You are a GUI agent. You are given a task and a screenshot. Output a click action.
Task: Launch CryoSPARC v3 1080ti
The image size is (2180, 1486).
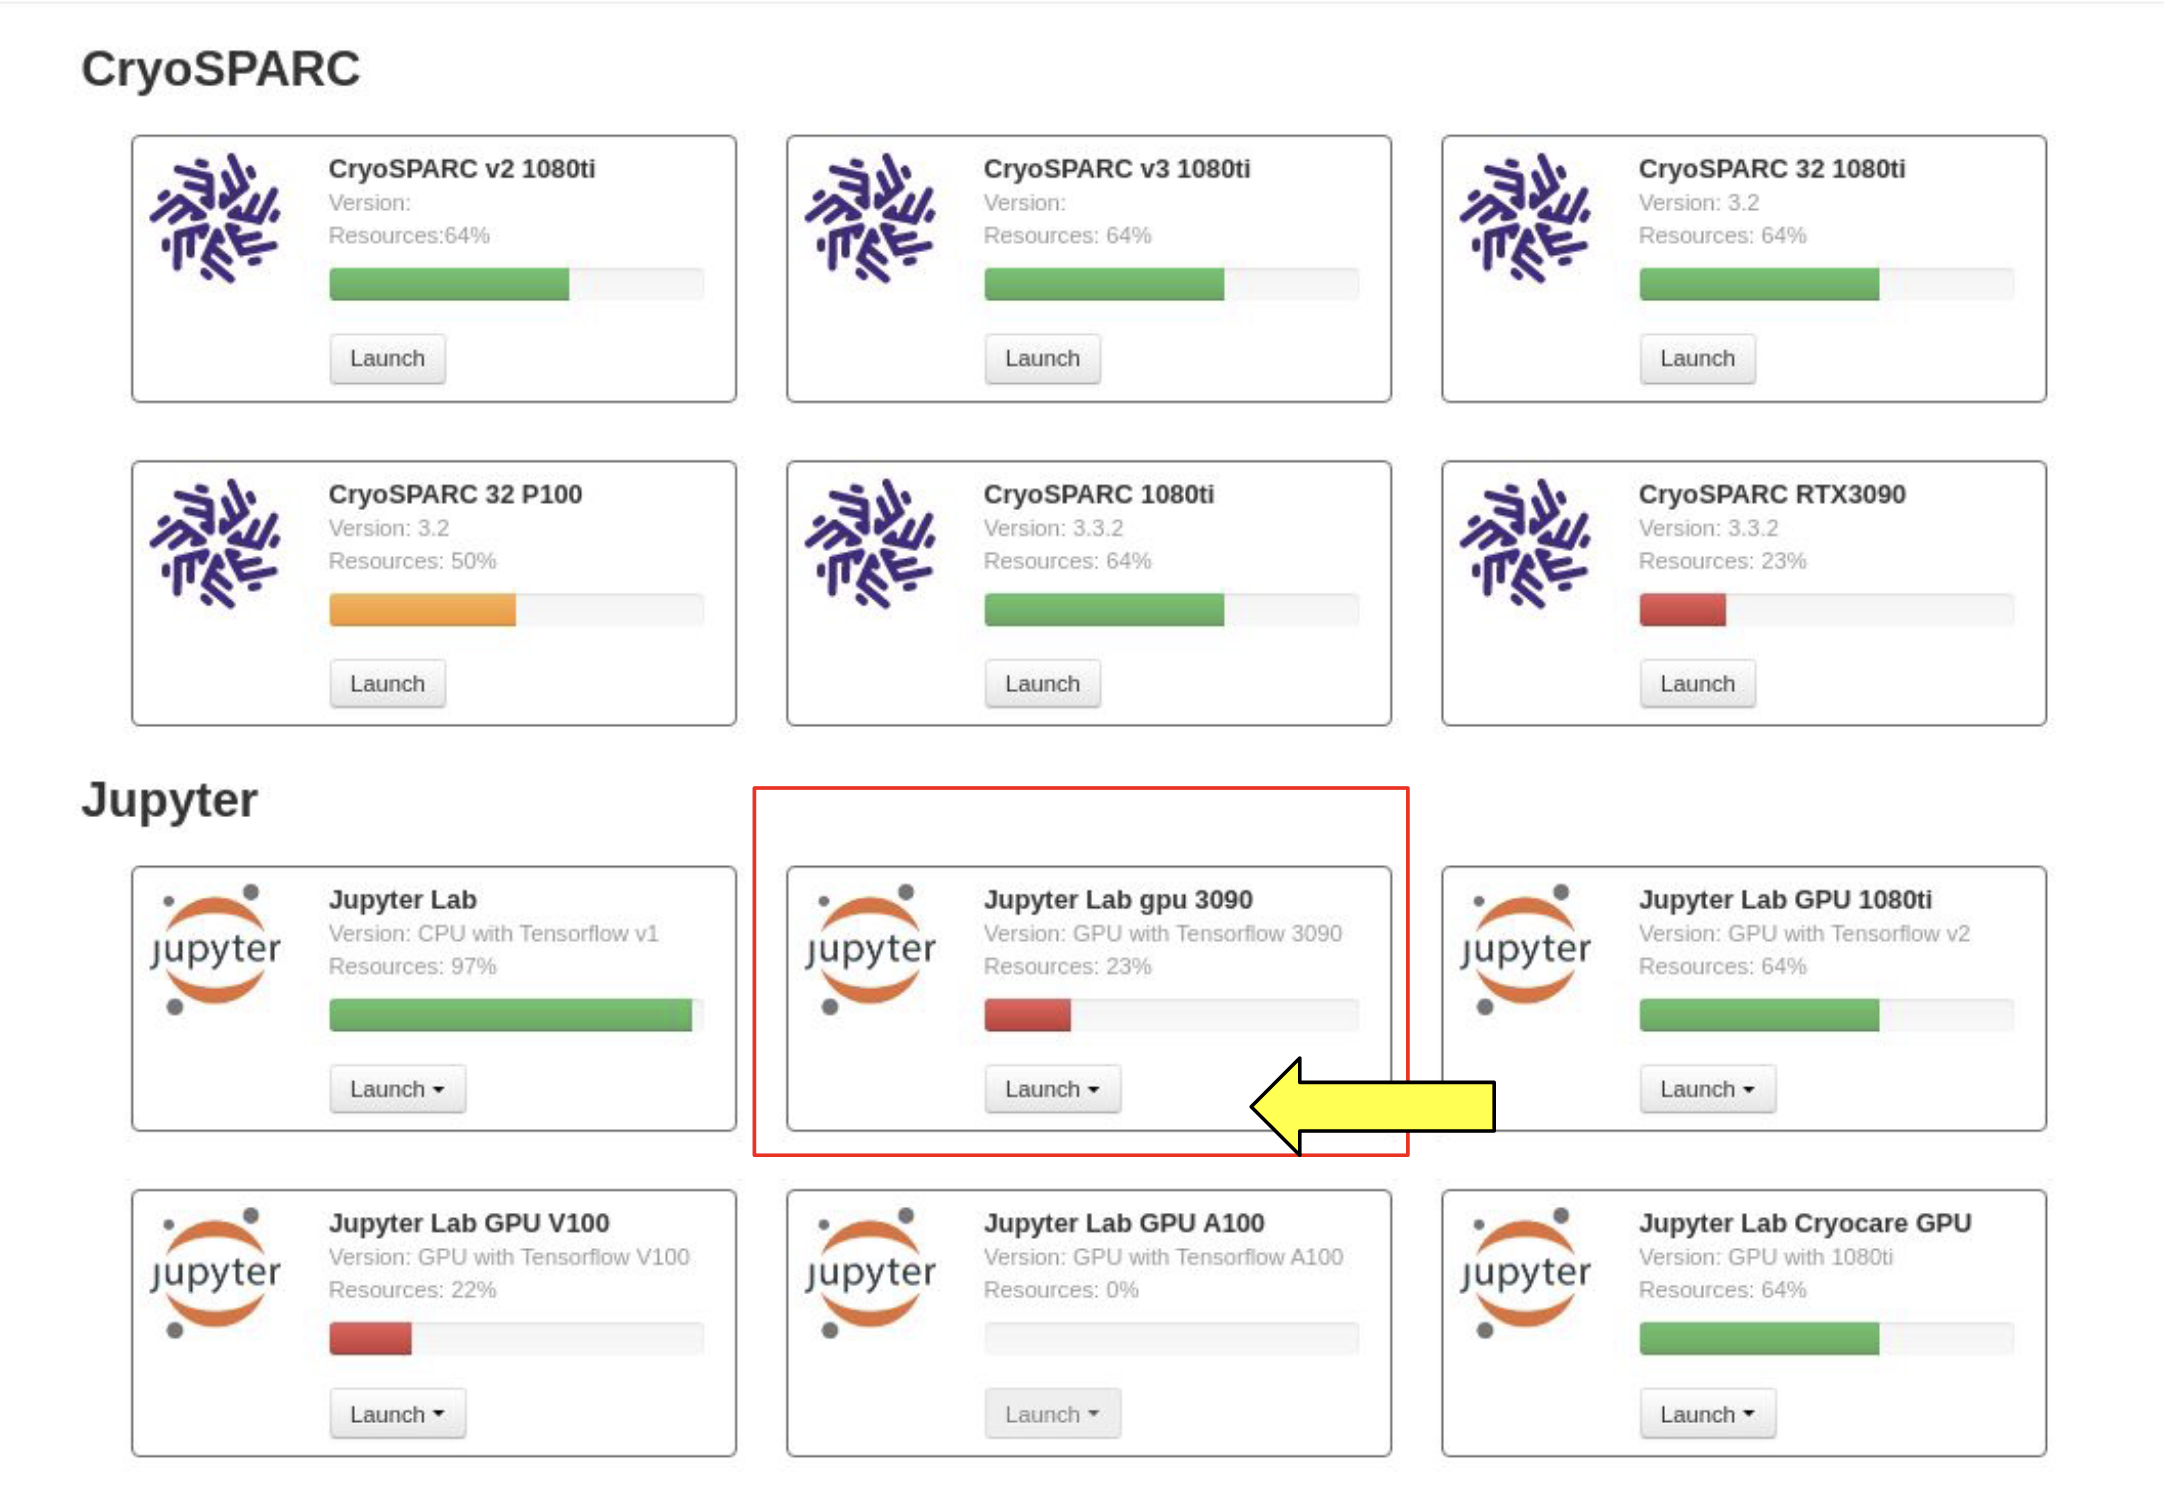1042,358
